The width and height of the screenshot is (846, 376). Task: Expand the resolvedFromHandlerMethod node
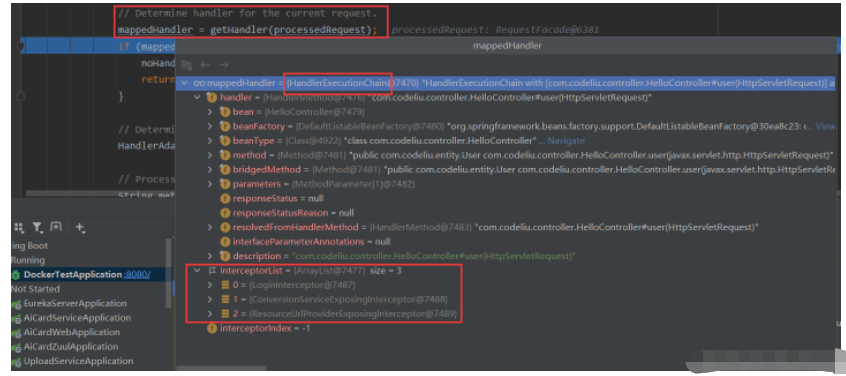click(210, 227)
